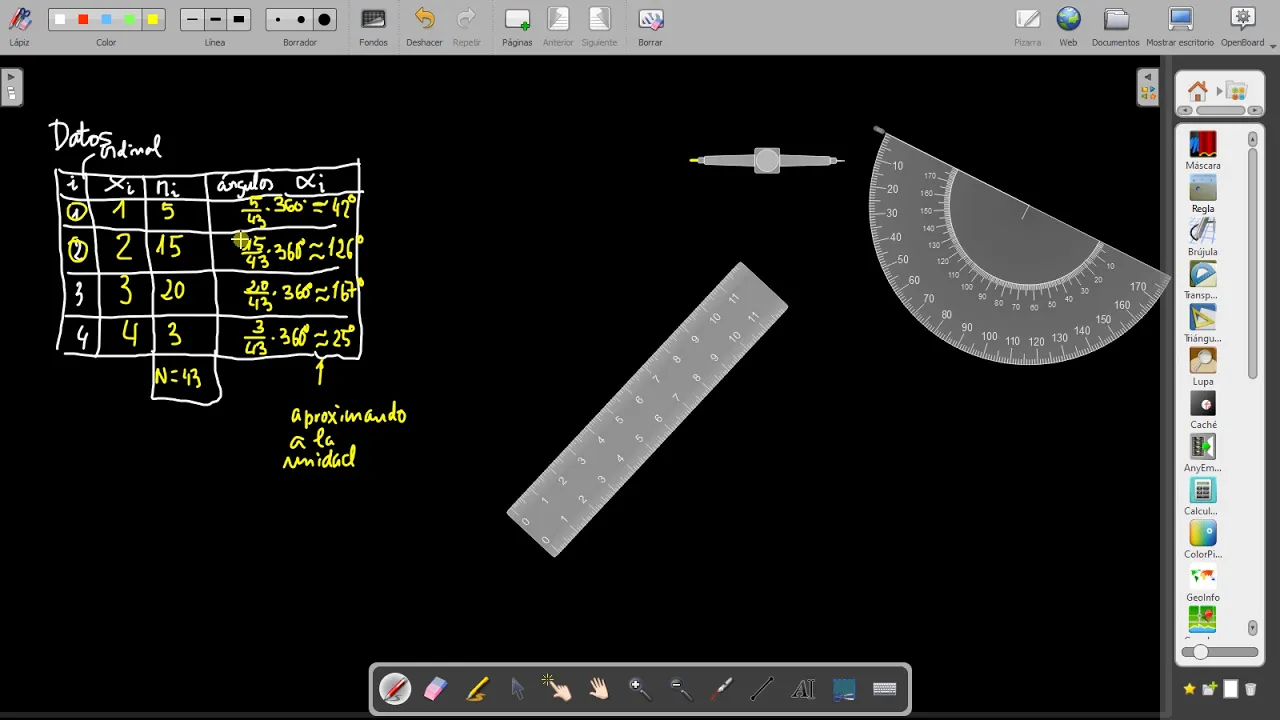Go to the Siguiente page
This screenshot has width=1280, height=720.
(x=599, y=27)
